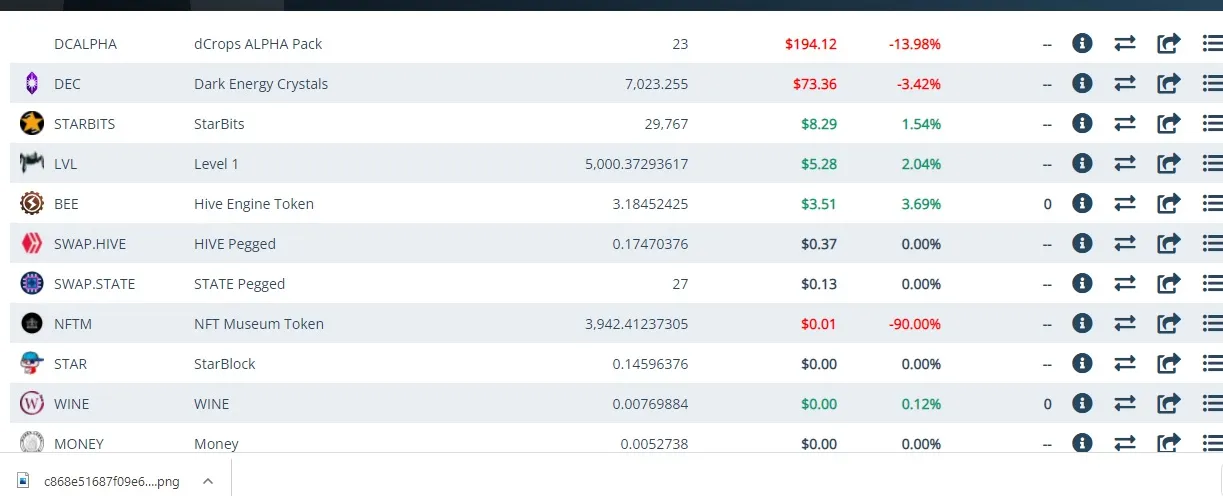Click the LVL token logo
1223x496 pixels.
point(32,163)
